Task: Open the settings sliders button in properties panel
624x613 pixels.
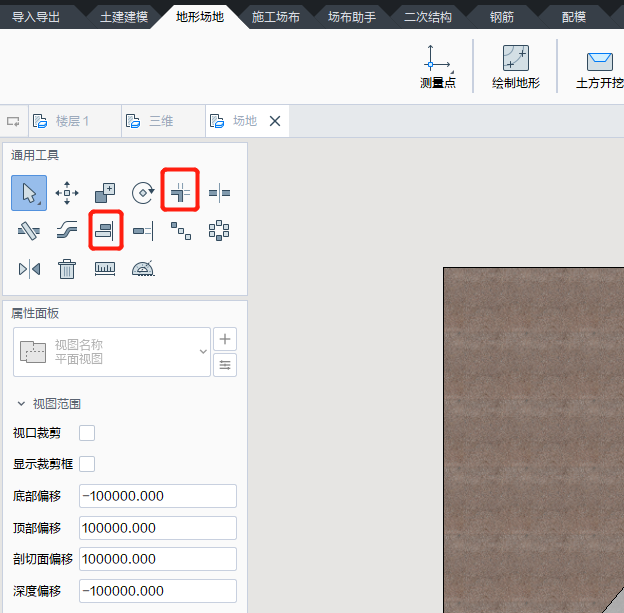Action: tap(225, 365)
